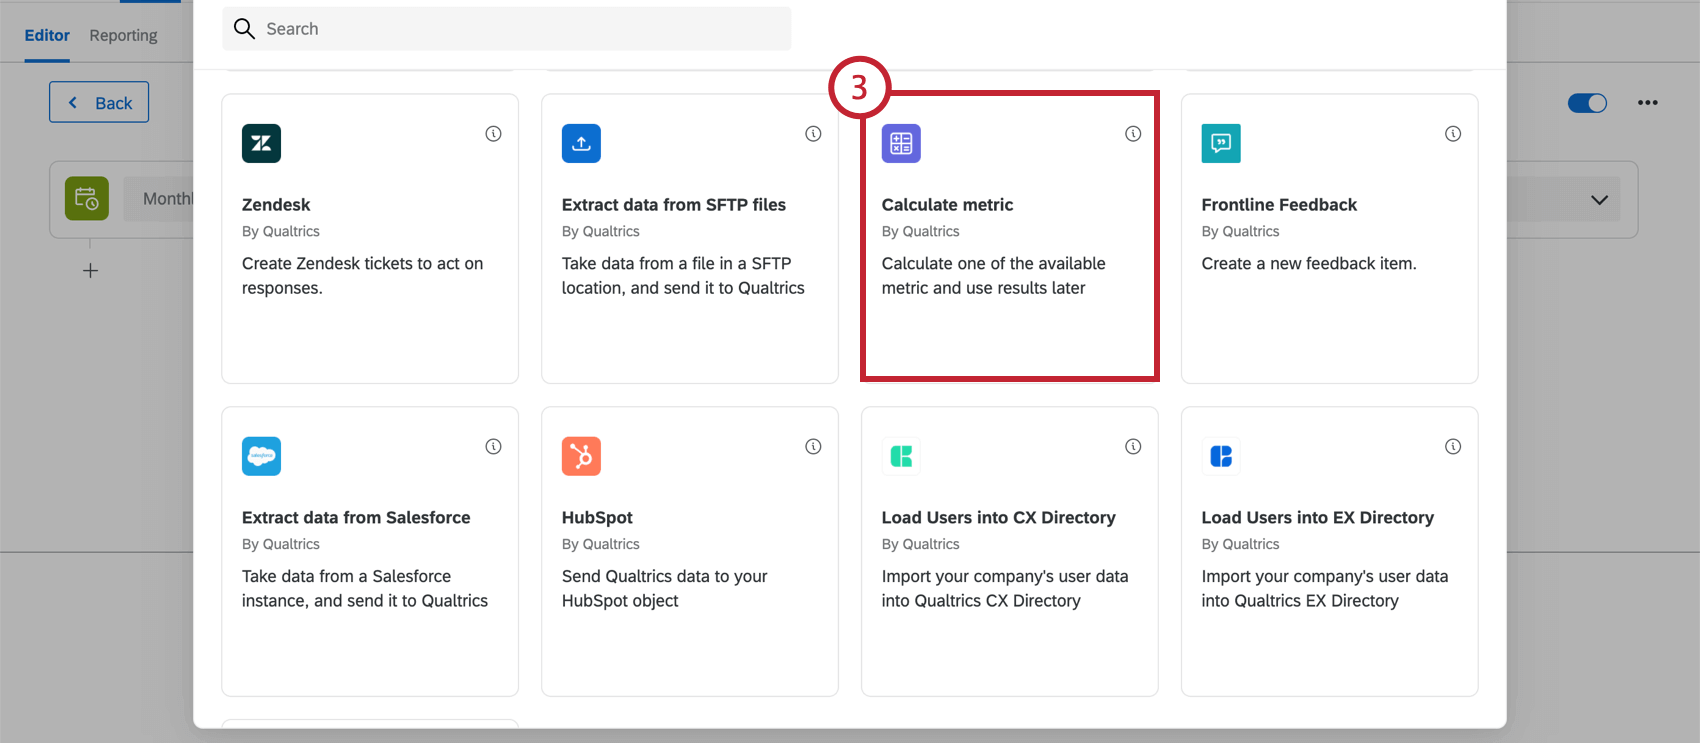Select the Calculate metric task title

947,205
